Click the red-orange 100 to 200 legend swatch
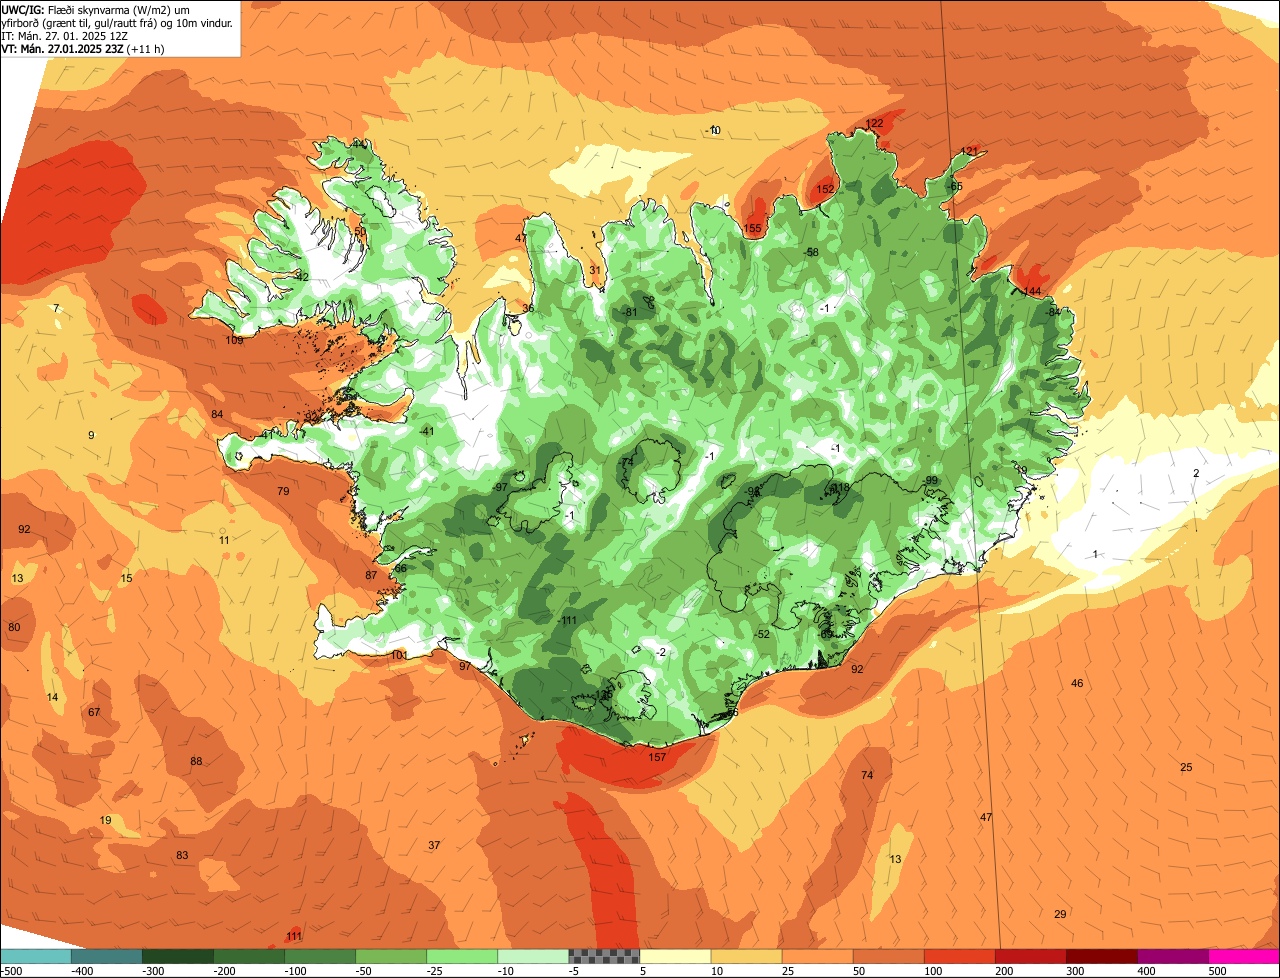 [x=959, y=956]
